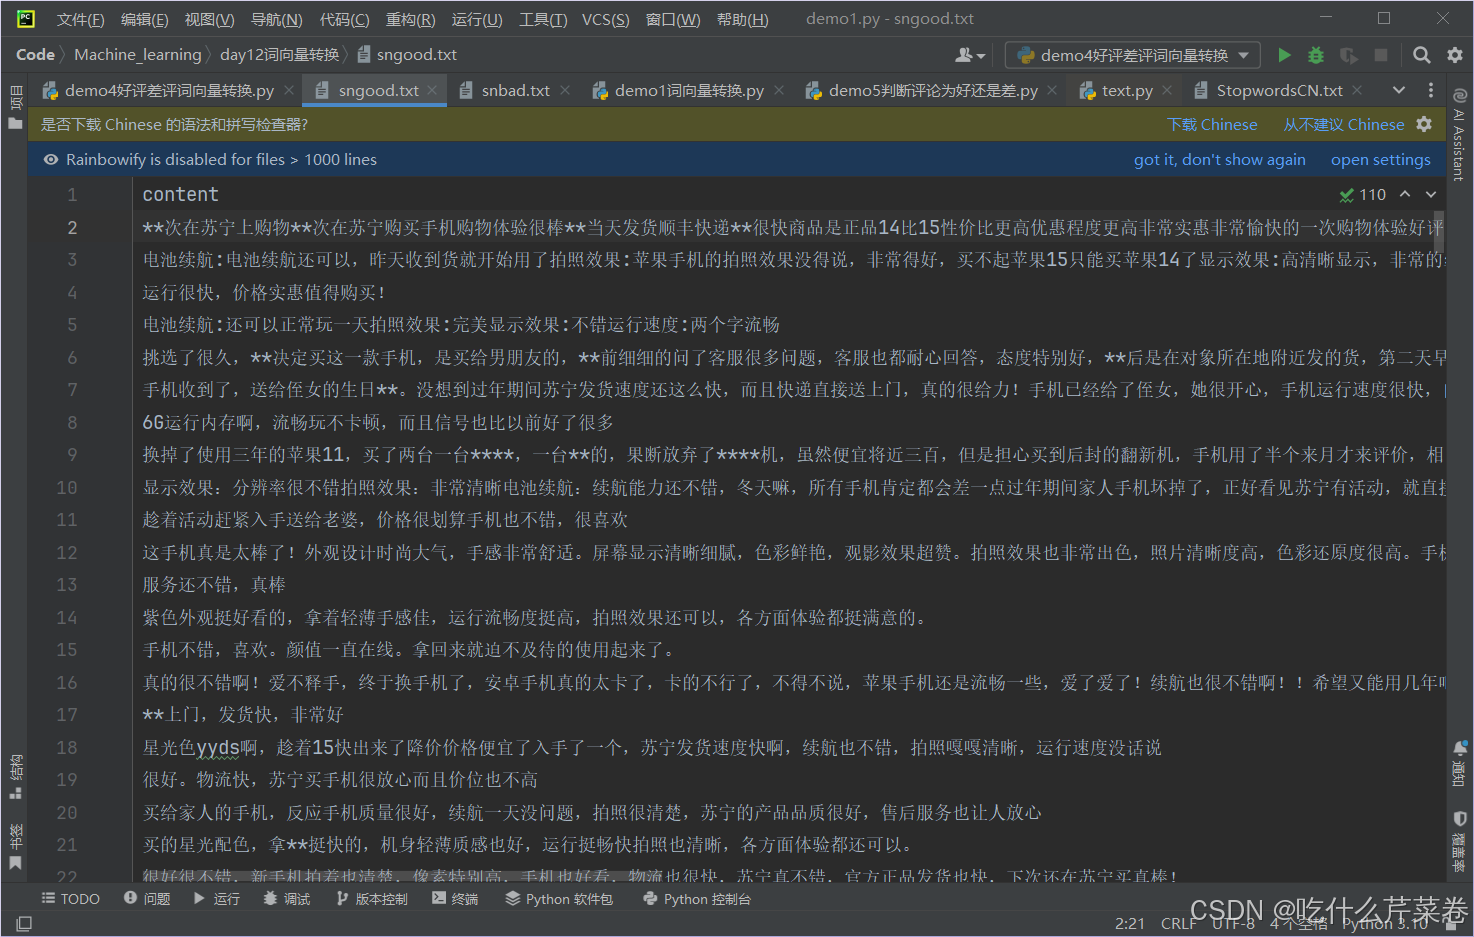Open AI Assistant side panel
This screenshot has height=937, width=1474.
point(1460,134)
